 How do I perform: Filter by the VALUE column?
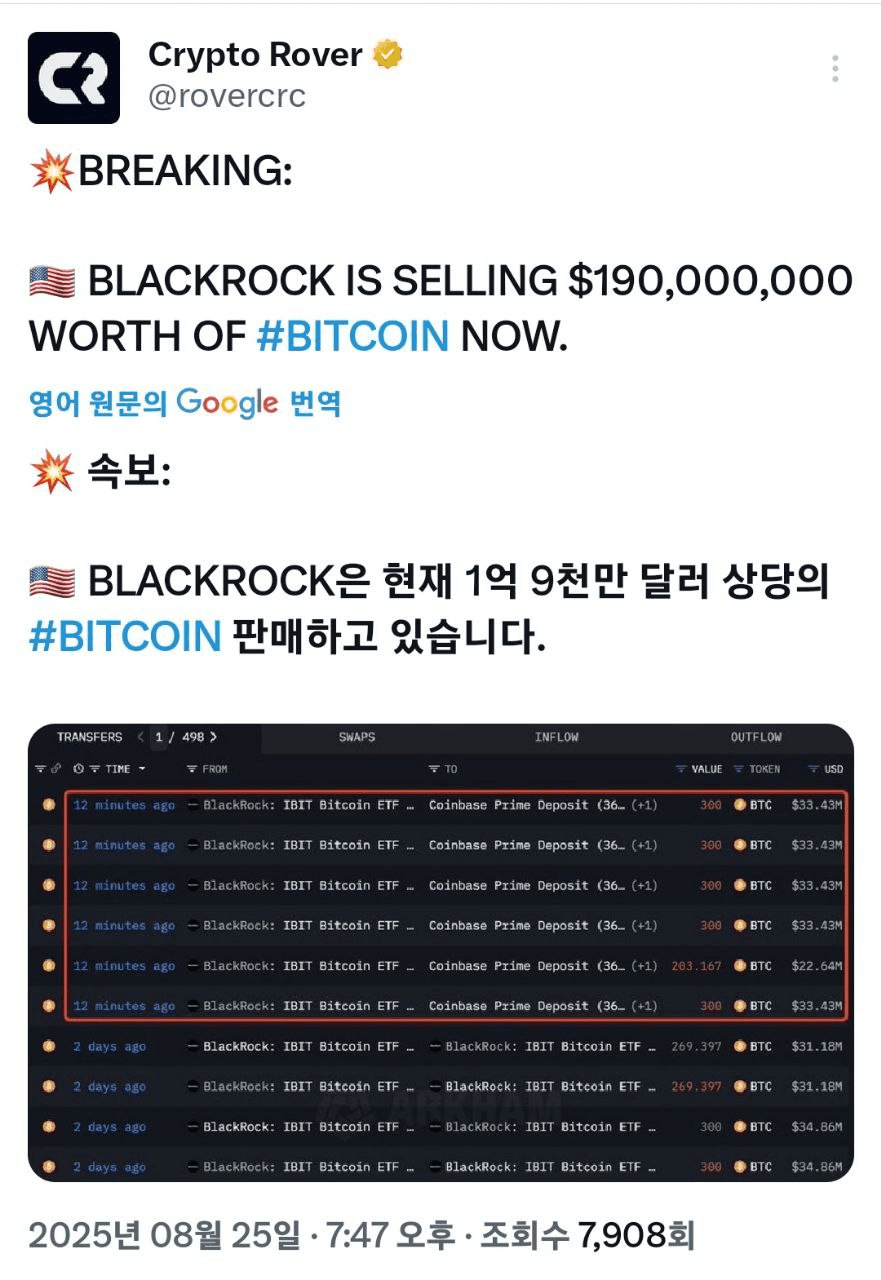[x=699, y=769]
